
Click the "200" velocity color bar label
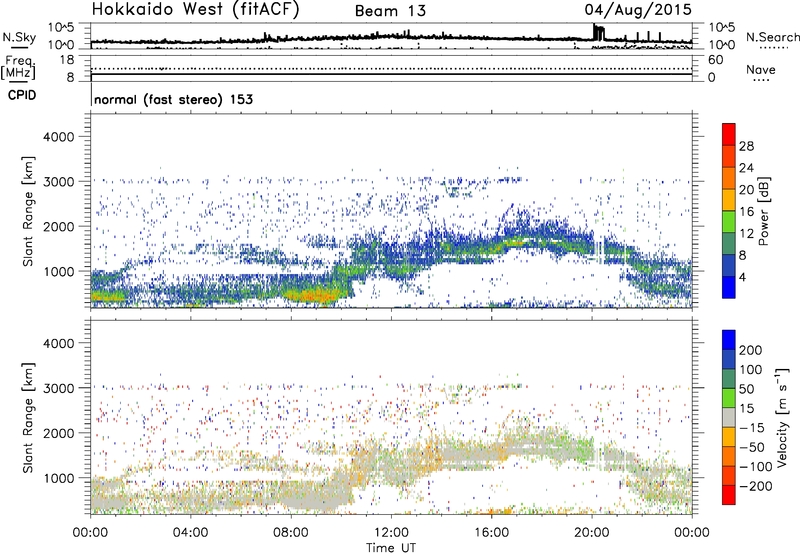point(751,350)
